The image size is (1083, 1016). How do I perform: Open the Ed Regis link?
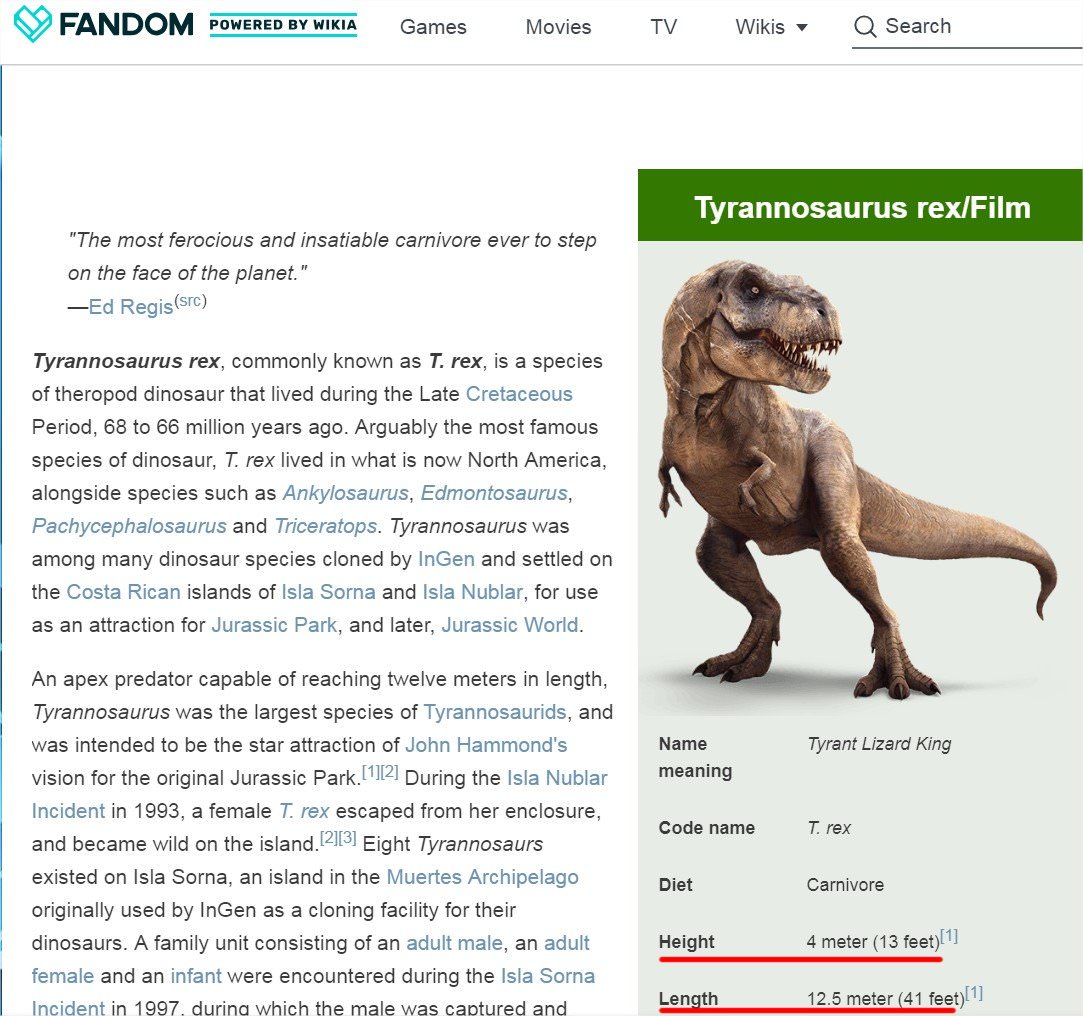[x=131, y=307]
